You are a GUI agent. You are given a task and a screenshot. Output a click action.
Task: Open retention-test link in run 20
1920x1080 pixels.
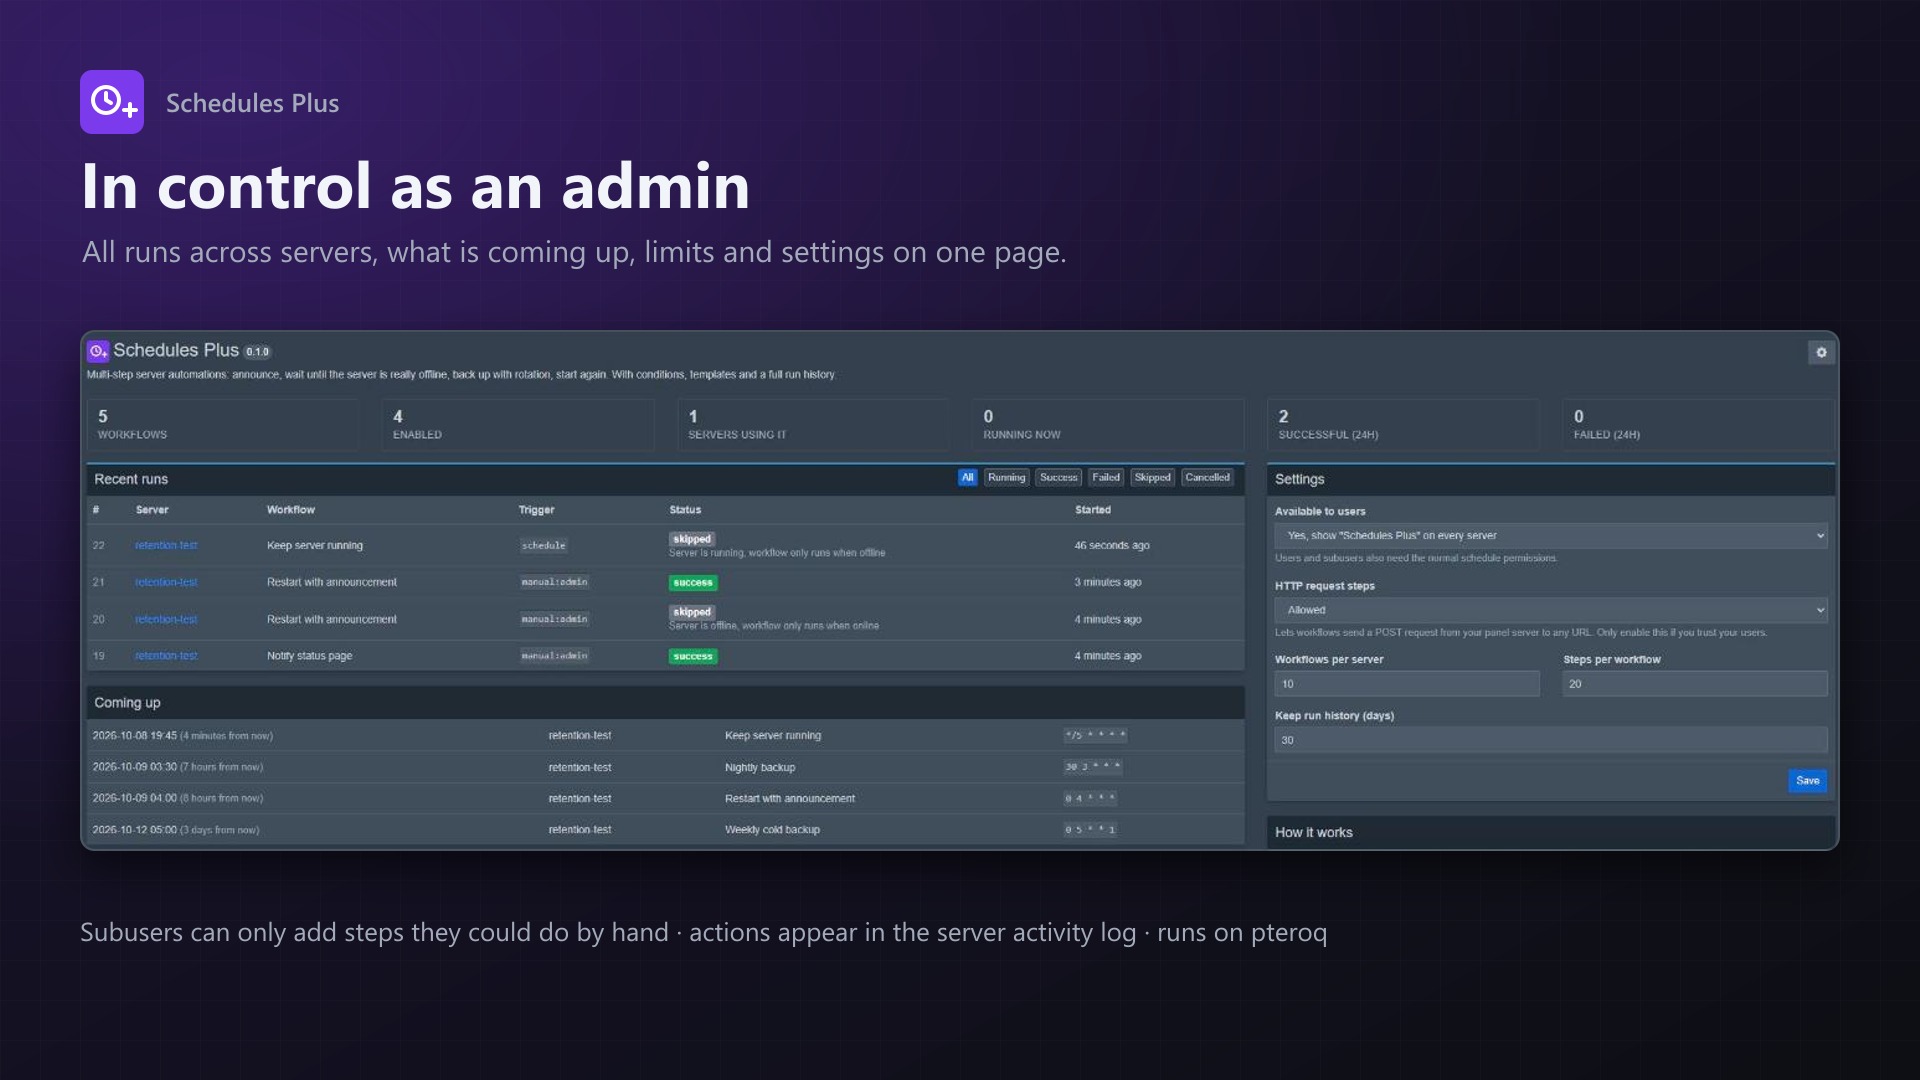[166, 620]
